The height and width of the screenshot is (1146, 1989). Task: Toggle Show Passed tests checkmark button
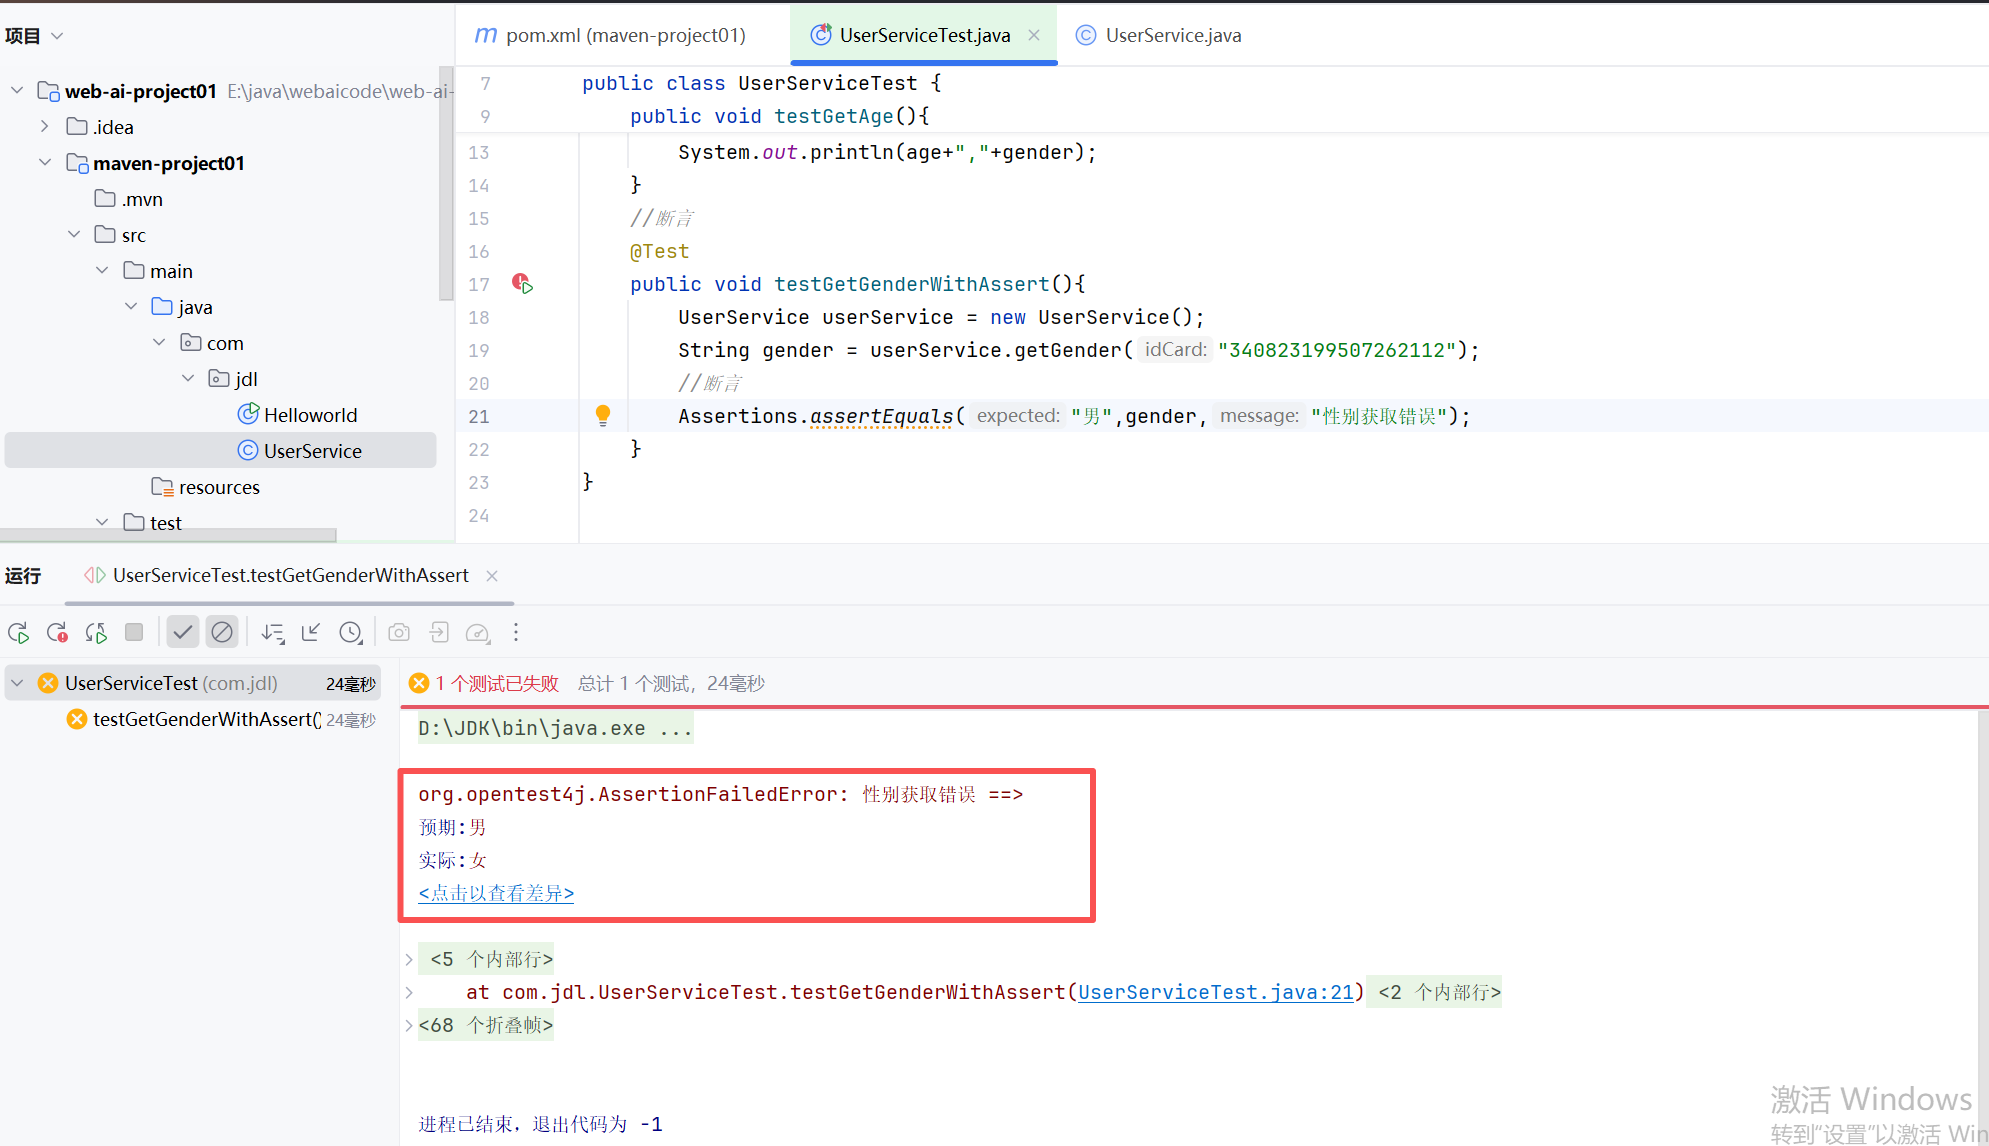pos(182,632)
